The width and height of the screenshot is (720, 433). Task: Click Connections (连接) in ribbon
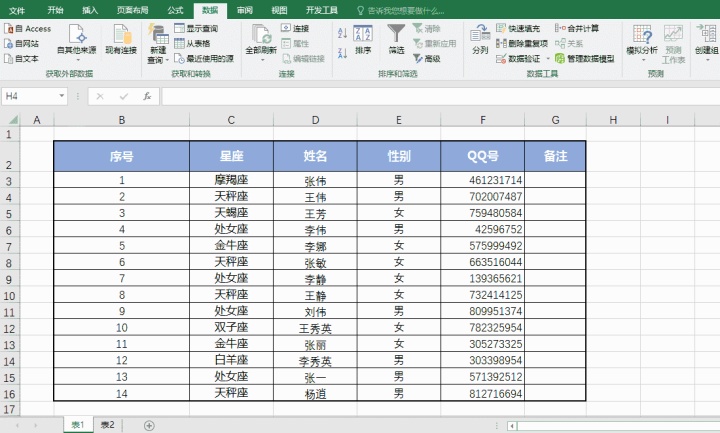295,28
